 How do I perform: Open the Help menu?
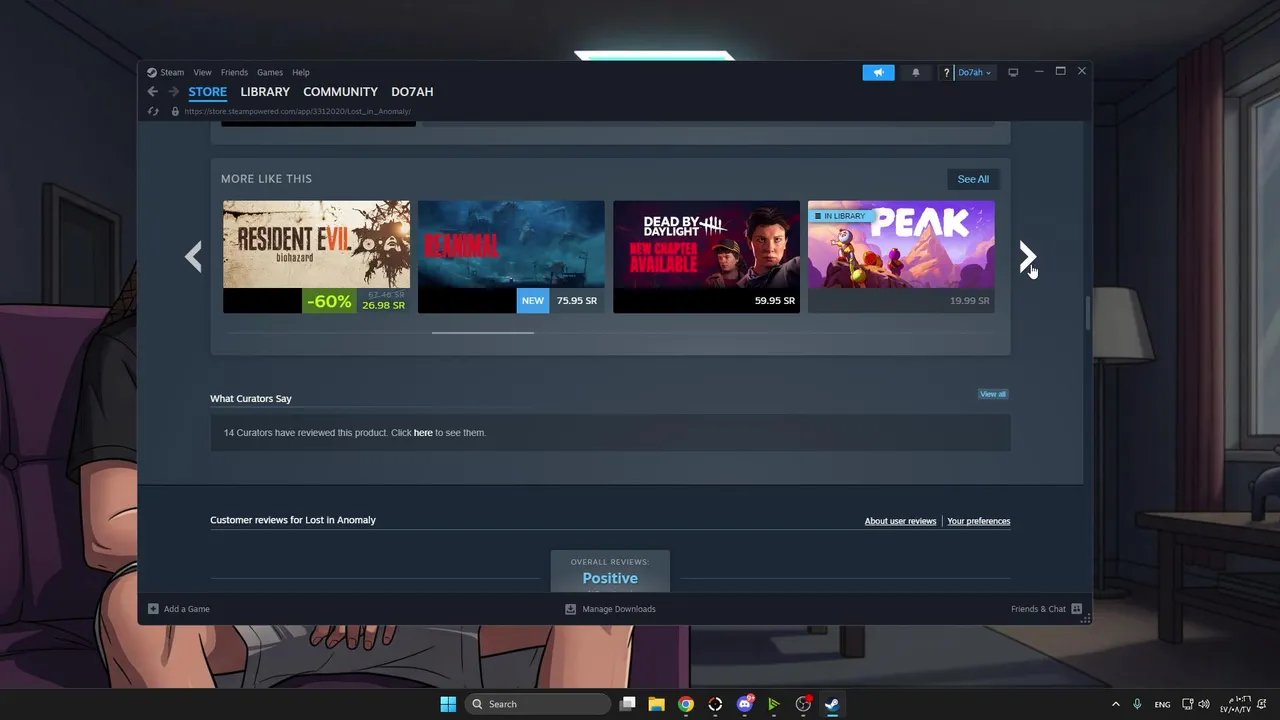click(x=301, y=72)
